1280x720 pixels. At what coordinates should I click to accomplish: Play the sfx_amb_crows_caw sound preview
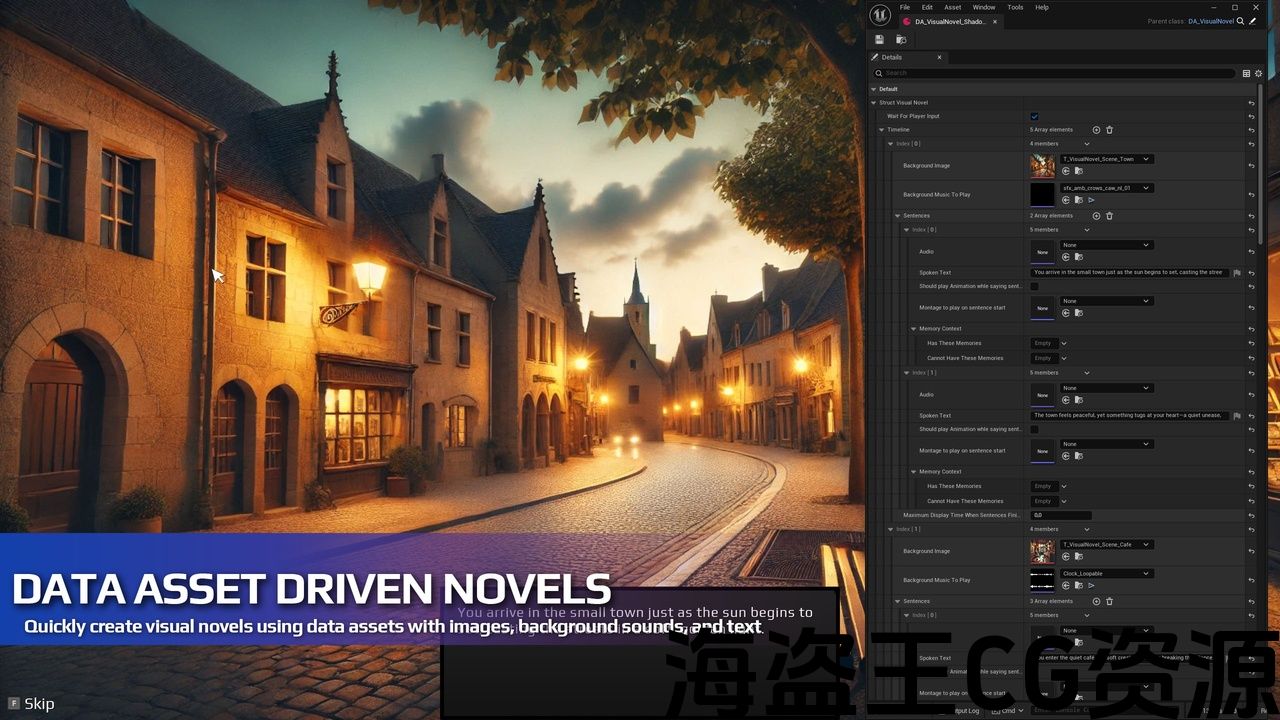click(x=1091, y=200)
